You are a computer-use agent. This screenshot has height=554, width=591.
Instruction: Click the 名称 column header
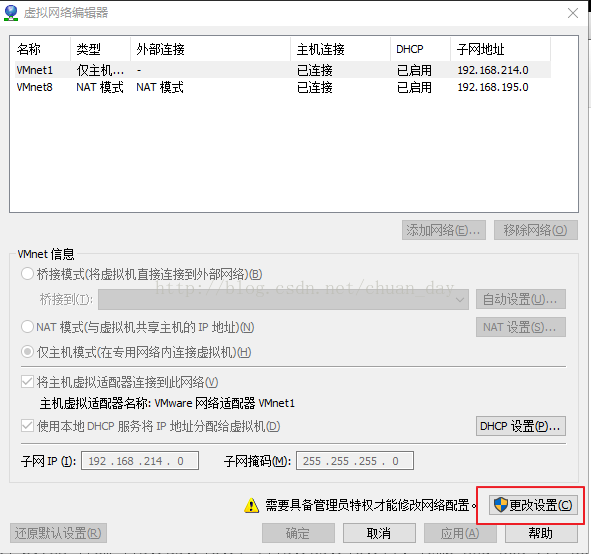pos(43,49)
